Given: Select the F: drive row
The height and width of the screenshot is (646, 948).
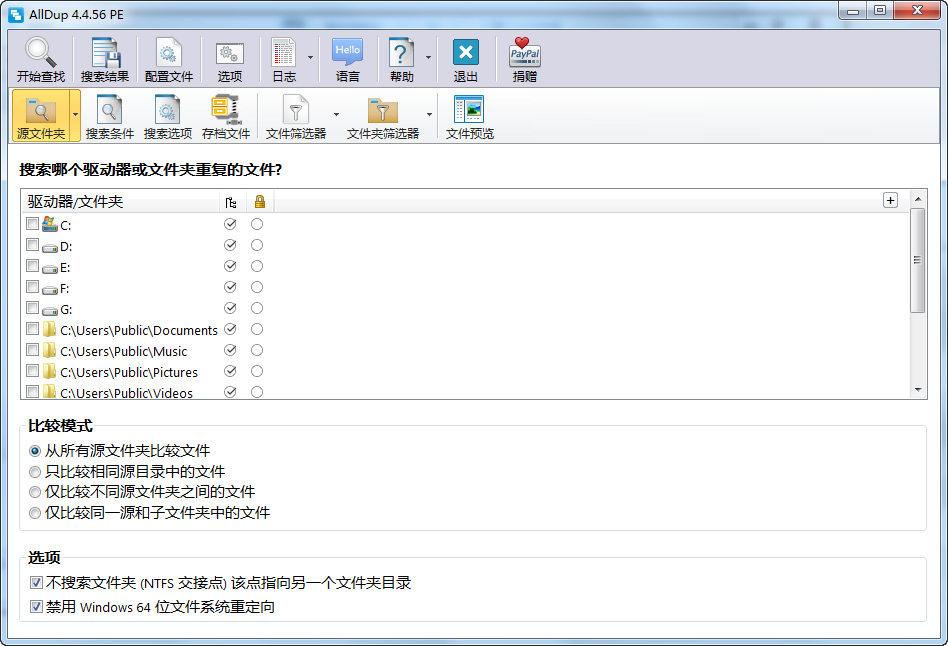Looking at the screenshot, I should click(x=465, y=287).
